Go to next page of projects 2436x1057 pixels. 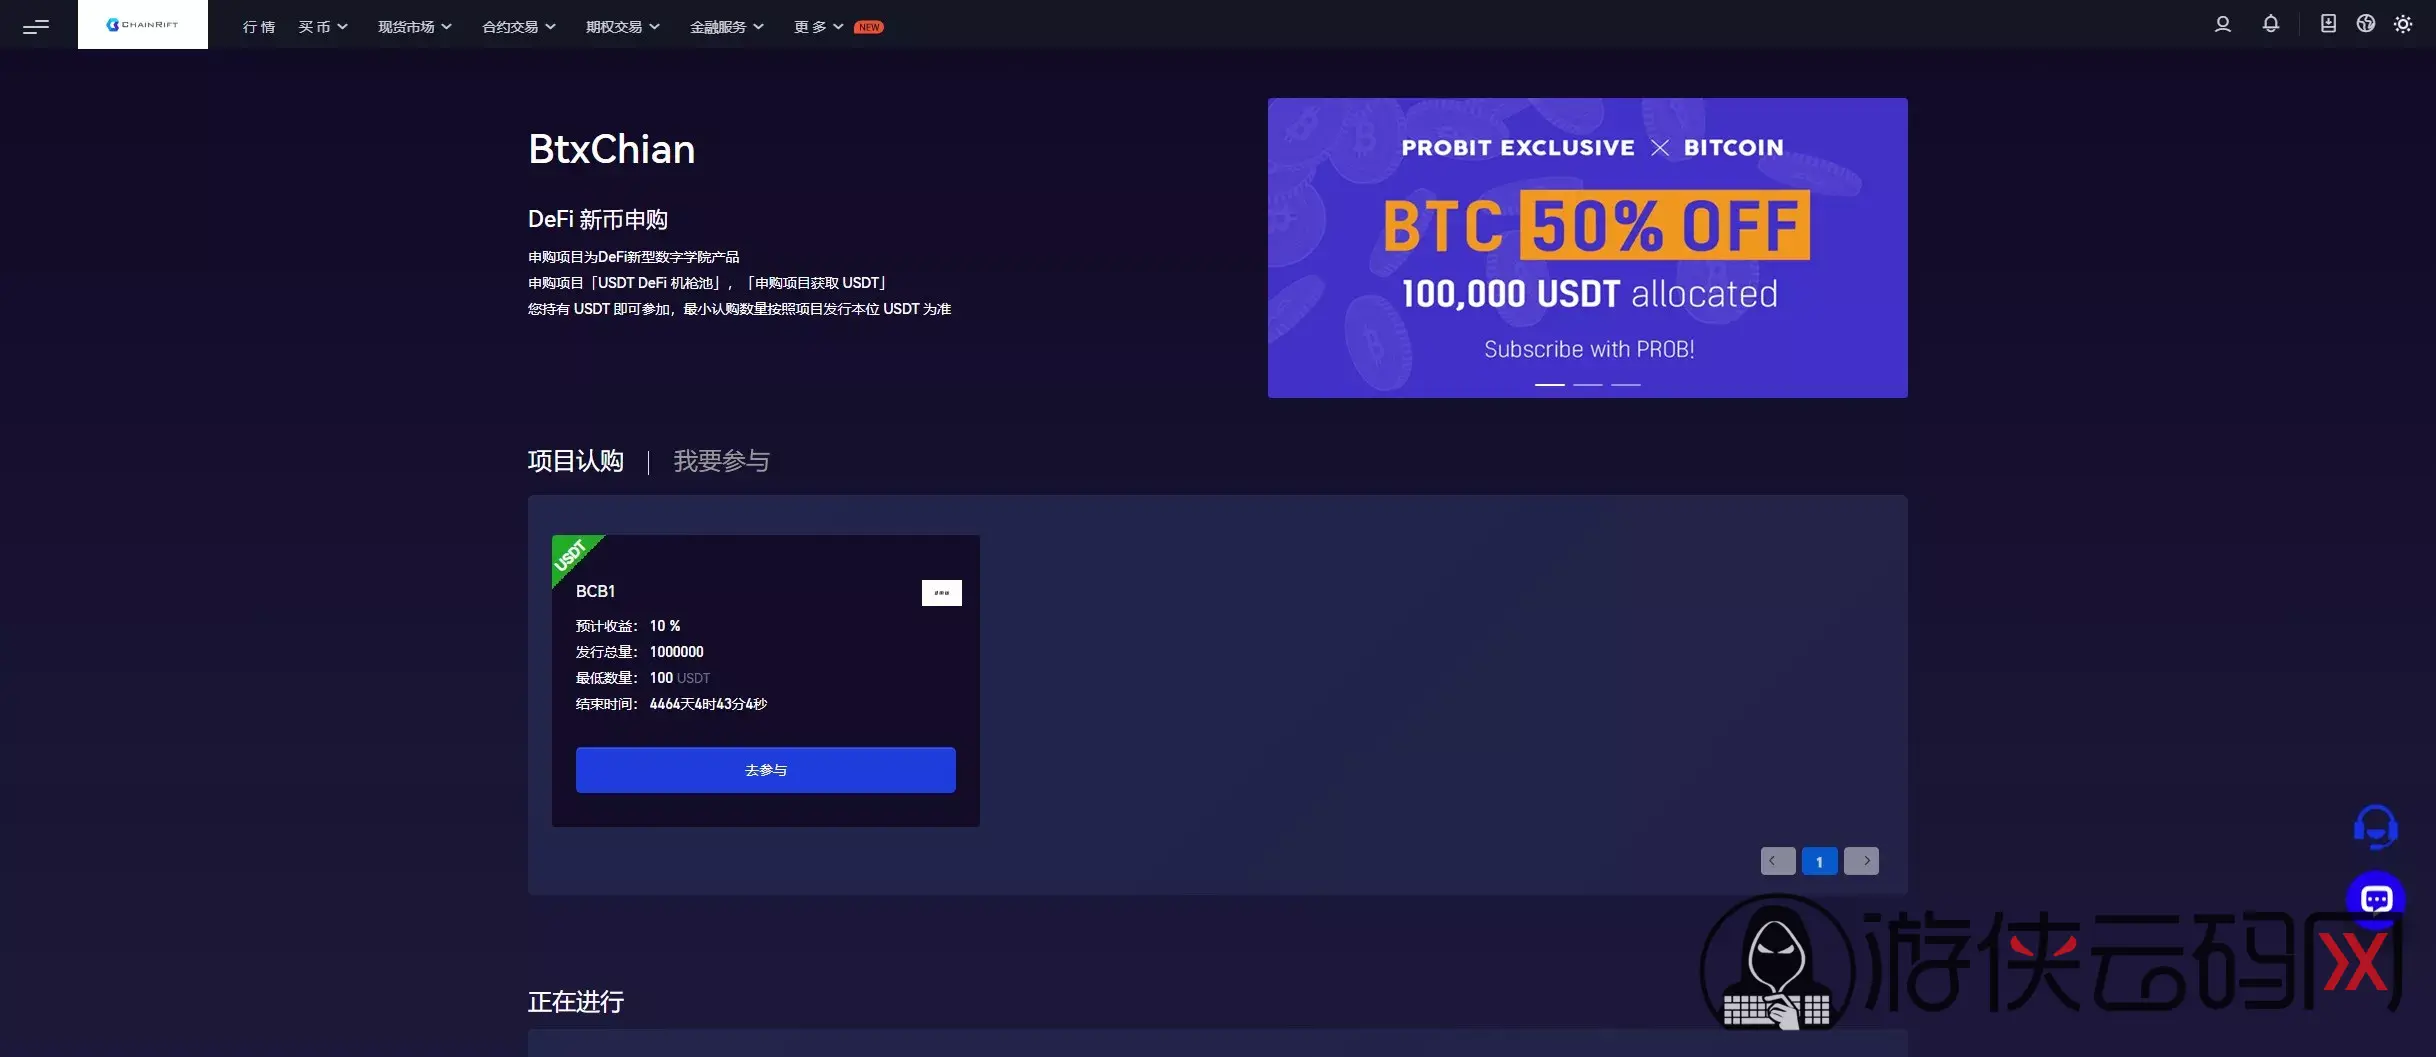pos(1861,861)
